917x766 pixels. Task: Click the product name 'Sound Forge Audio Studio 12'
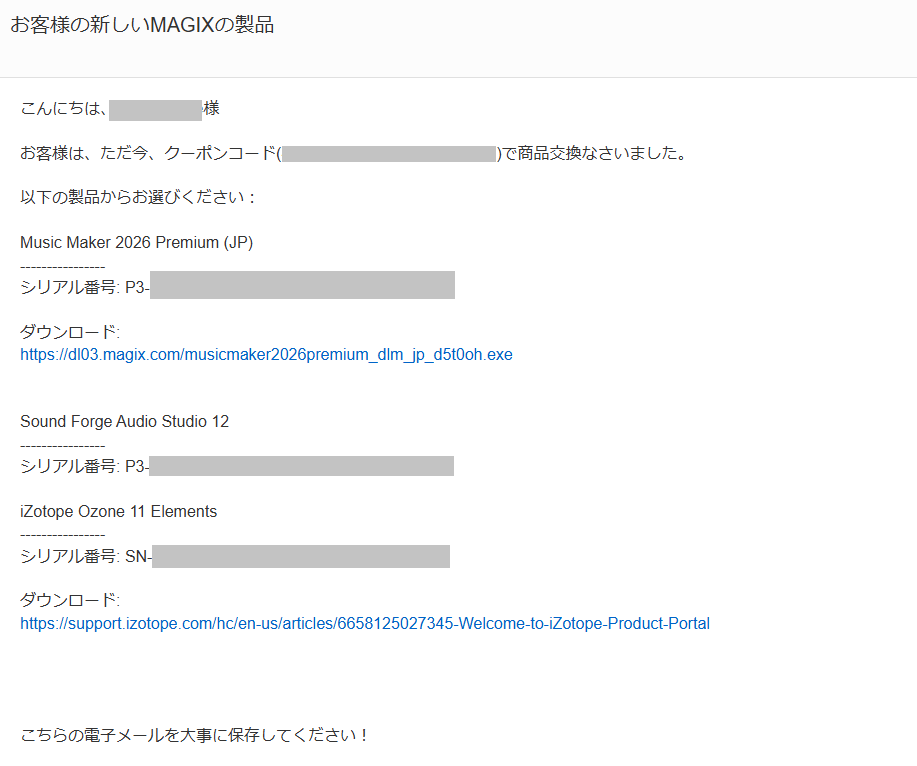(x=125, y=422)
